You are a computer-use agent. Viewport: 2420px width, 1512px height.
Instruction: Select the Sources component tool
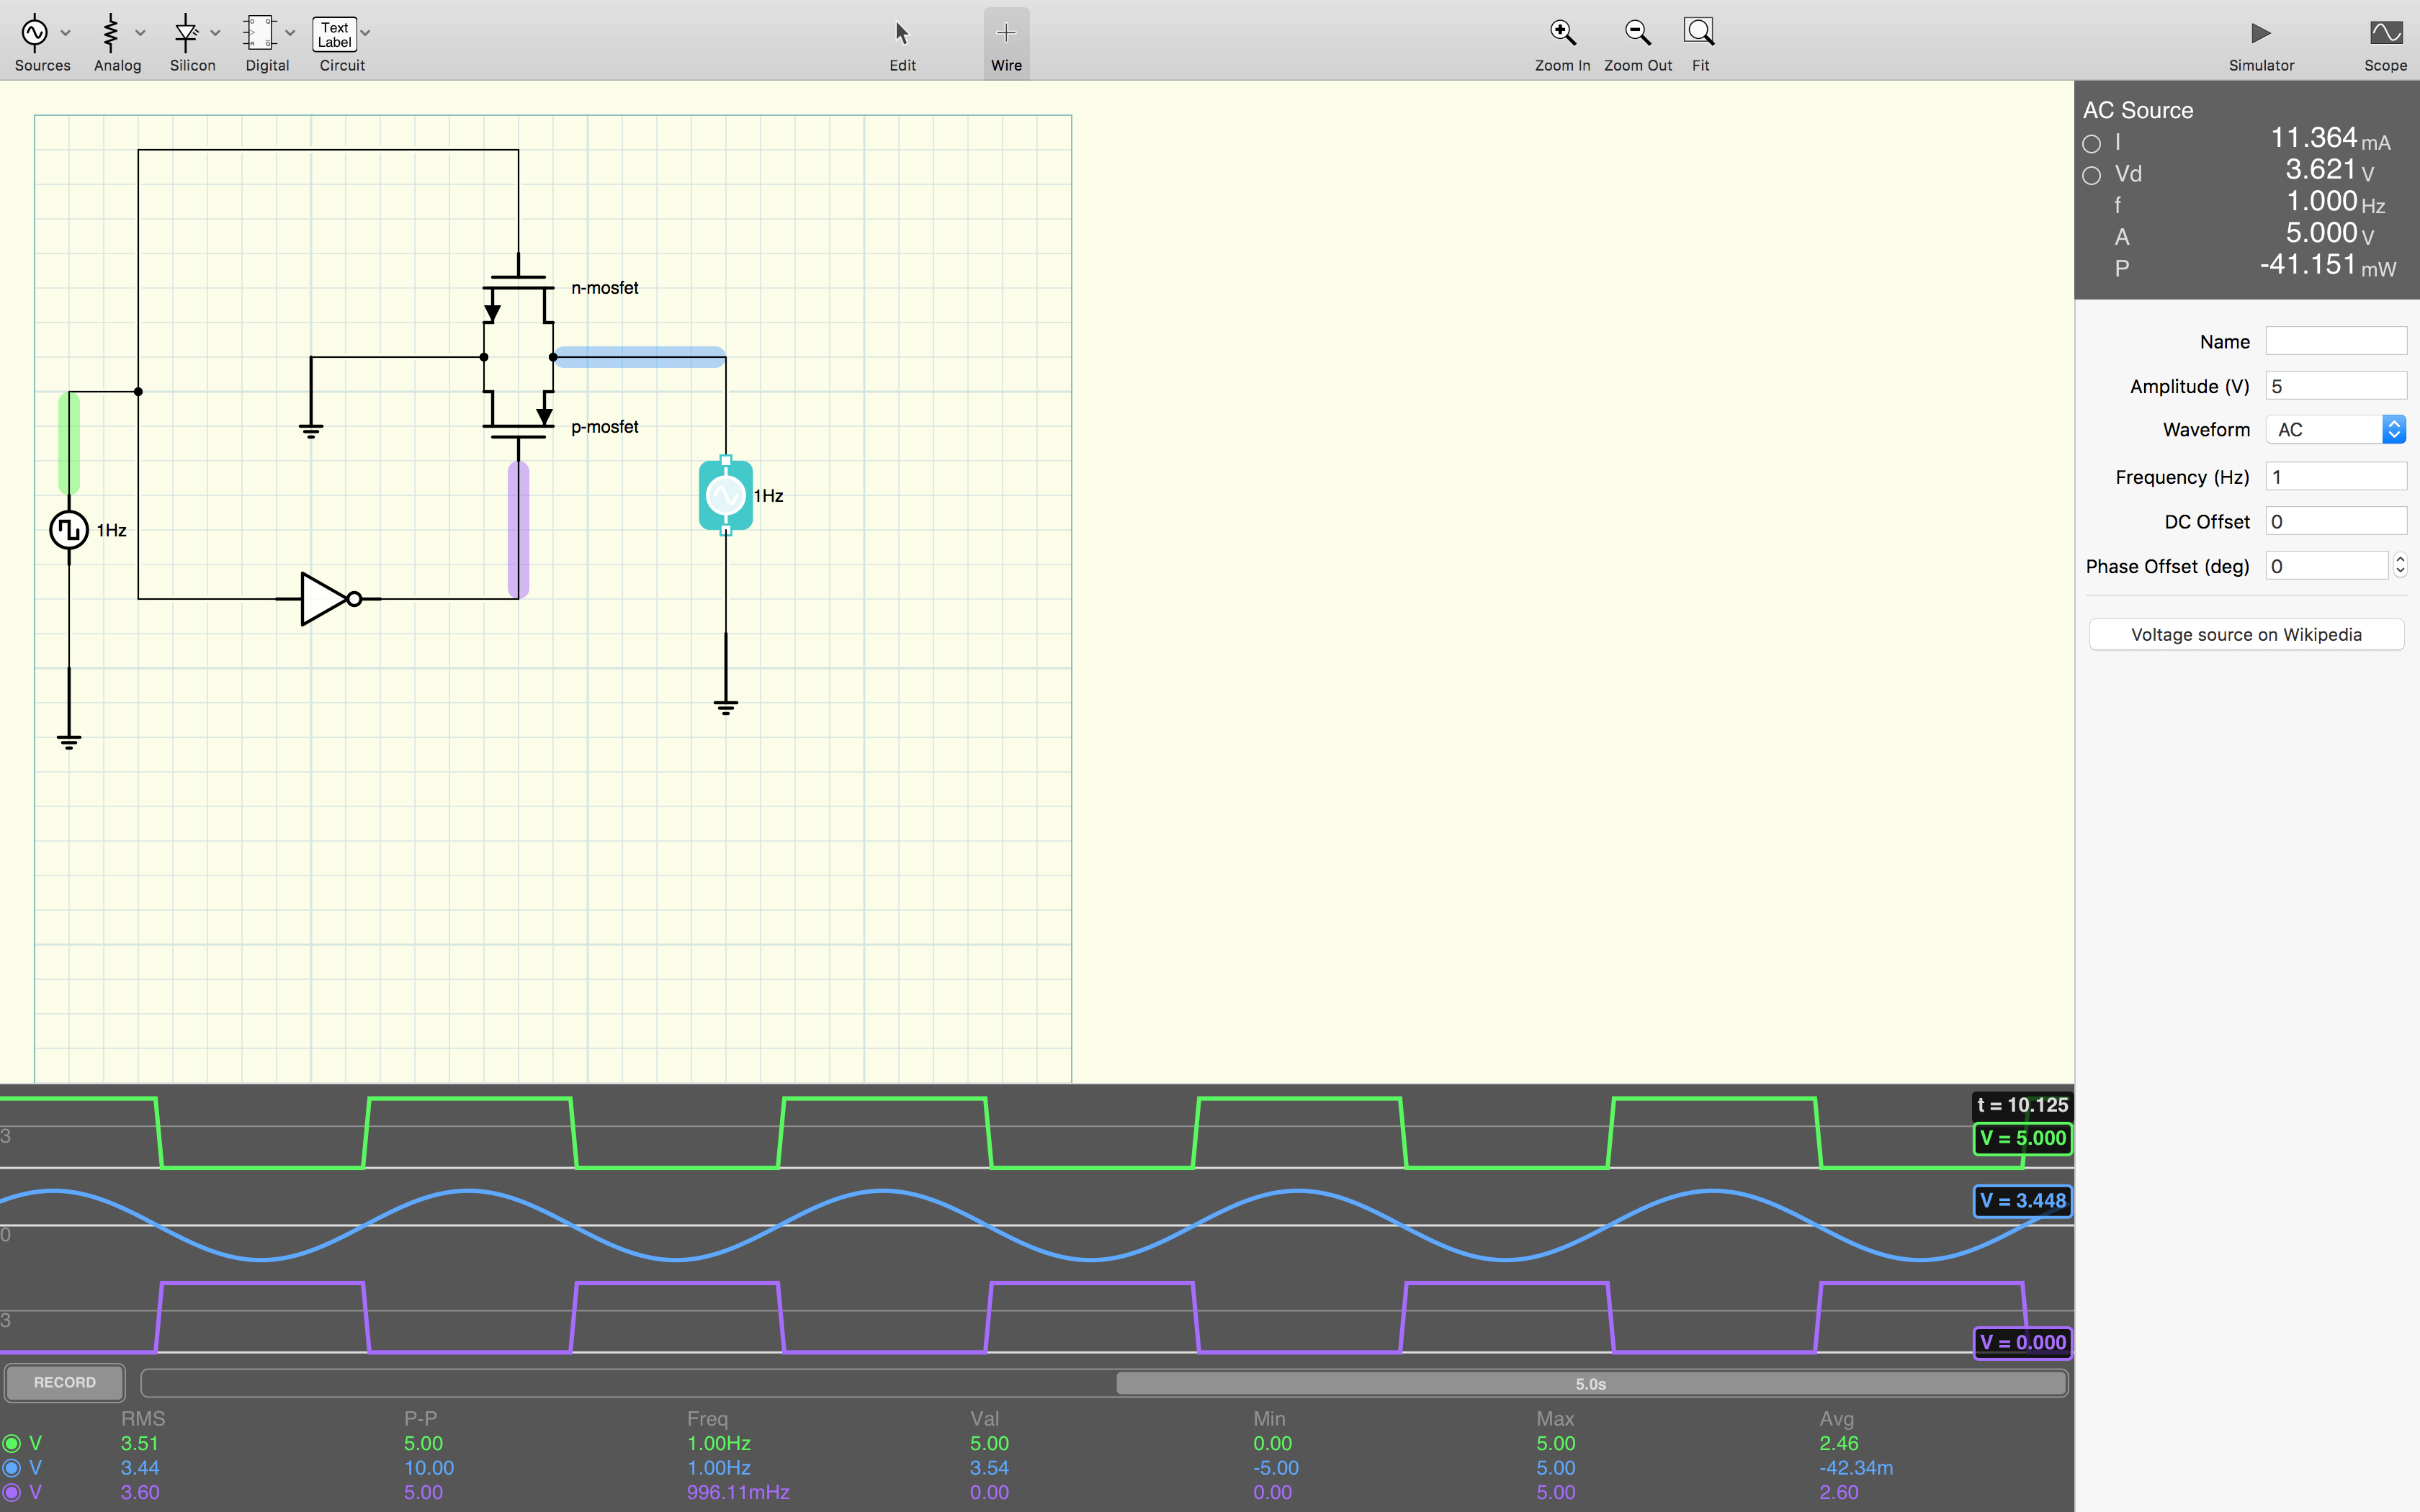pyautogui.click(x=35, y=33)
